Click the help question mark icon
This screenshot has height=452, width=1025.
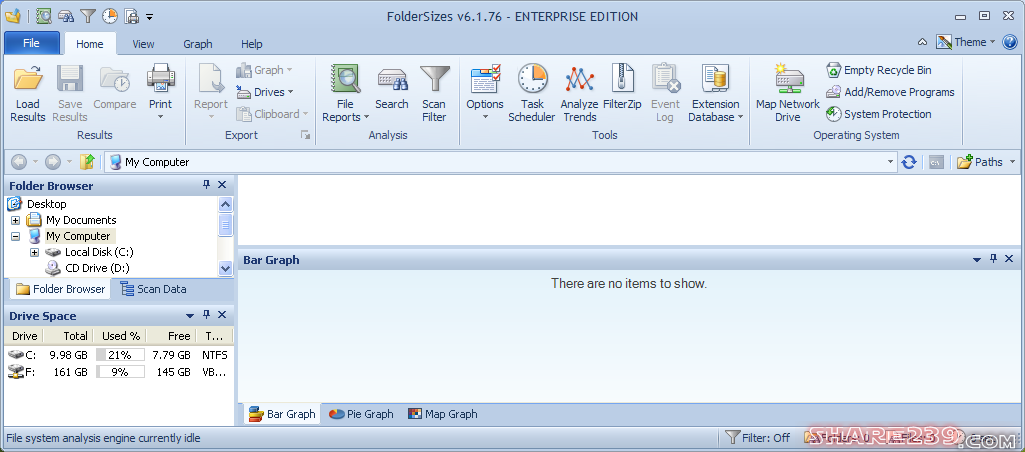pyautogui.click(x=1009, y=43)
